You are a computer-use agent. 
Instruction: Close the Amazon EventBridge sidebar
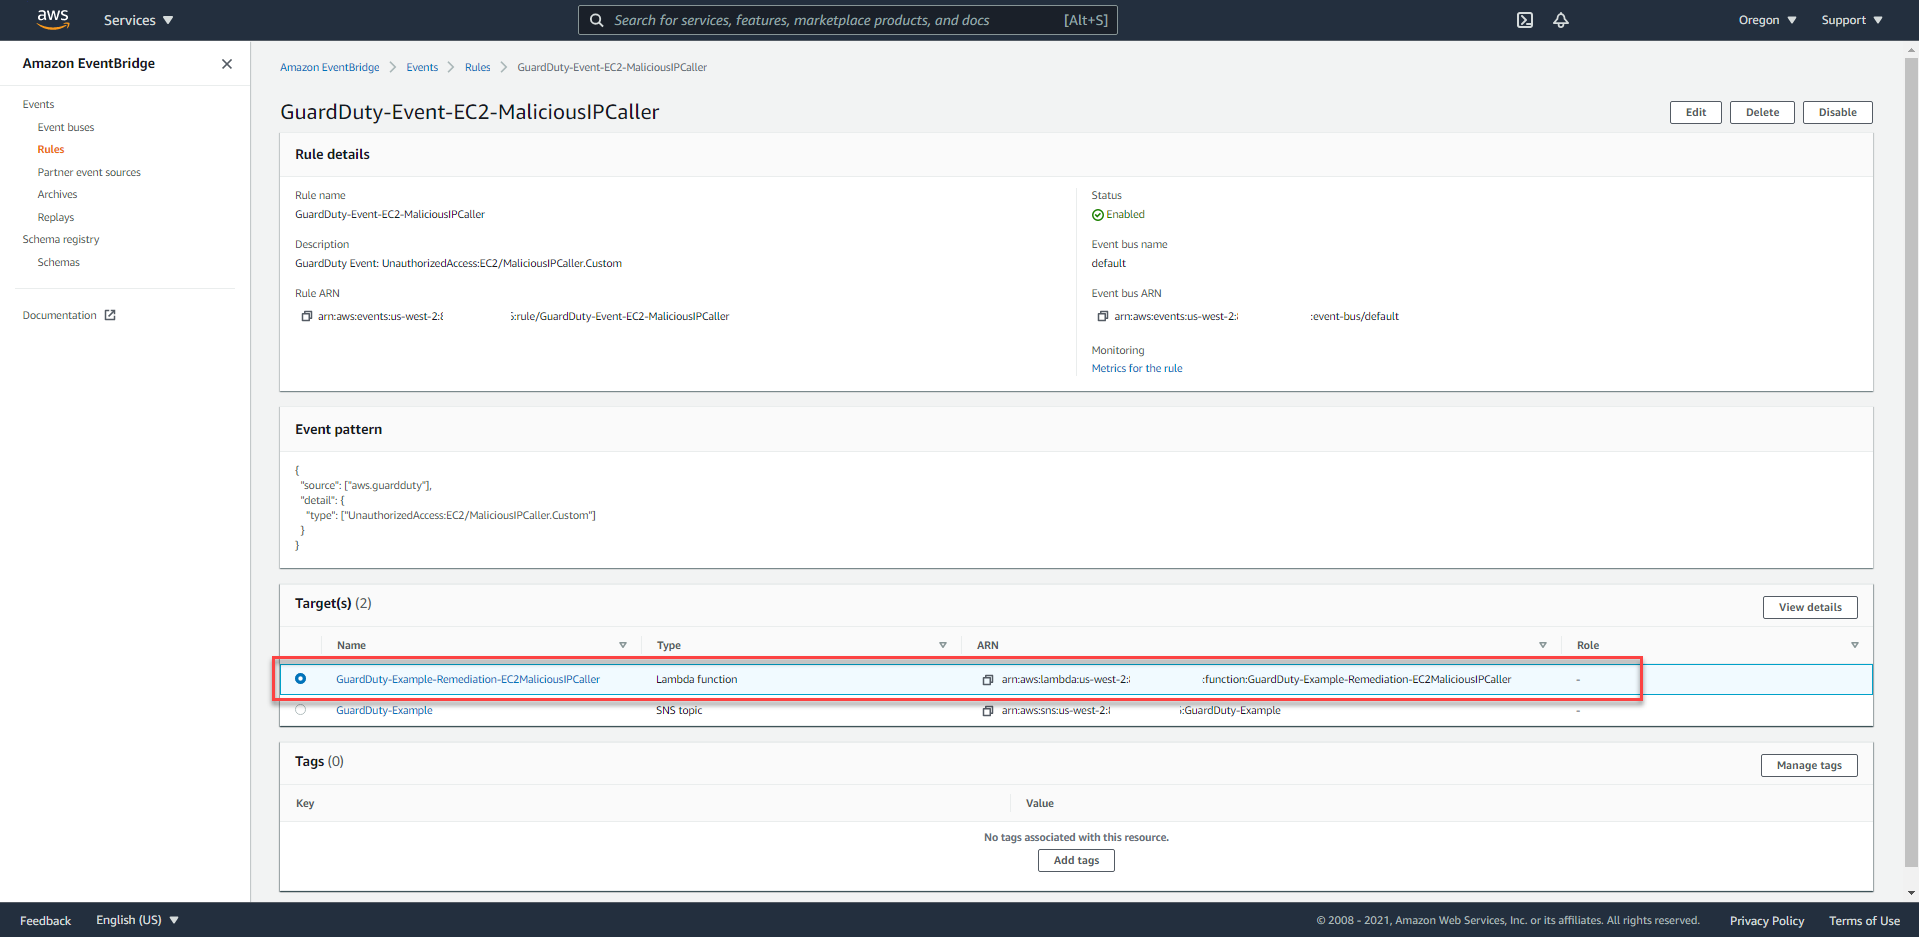pos(227,64)
